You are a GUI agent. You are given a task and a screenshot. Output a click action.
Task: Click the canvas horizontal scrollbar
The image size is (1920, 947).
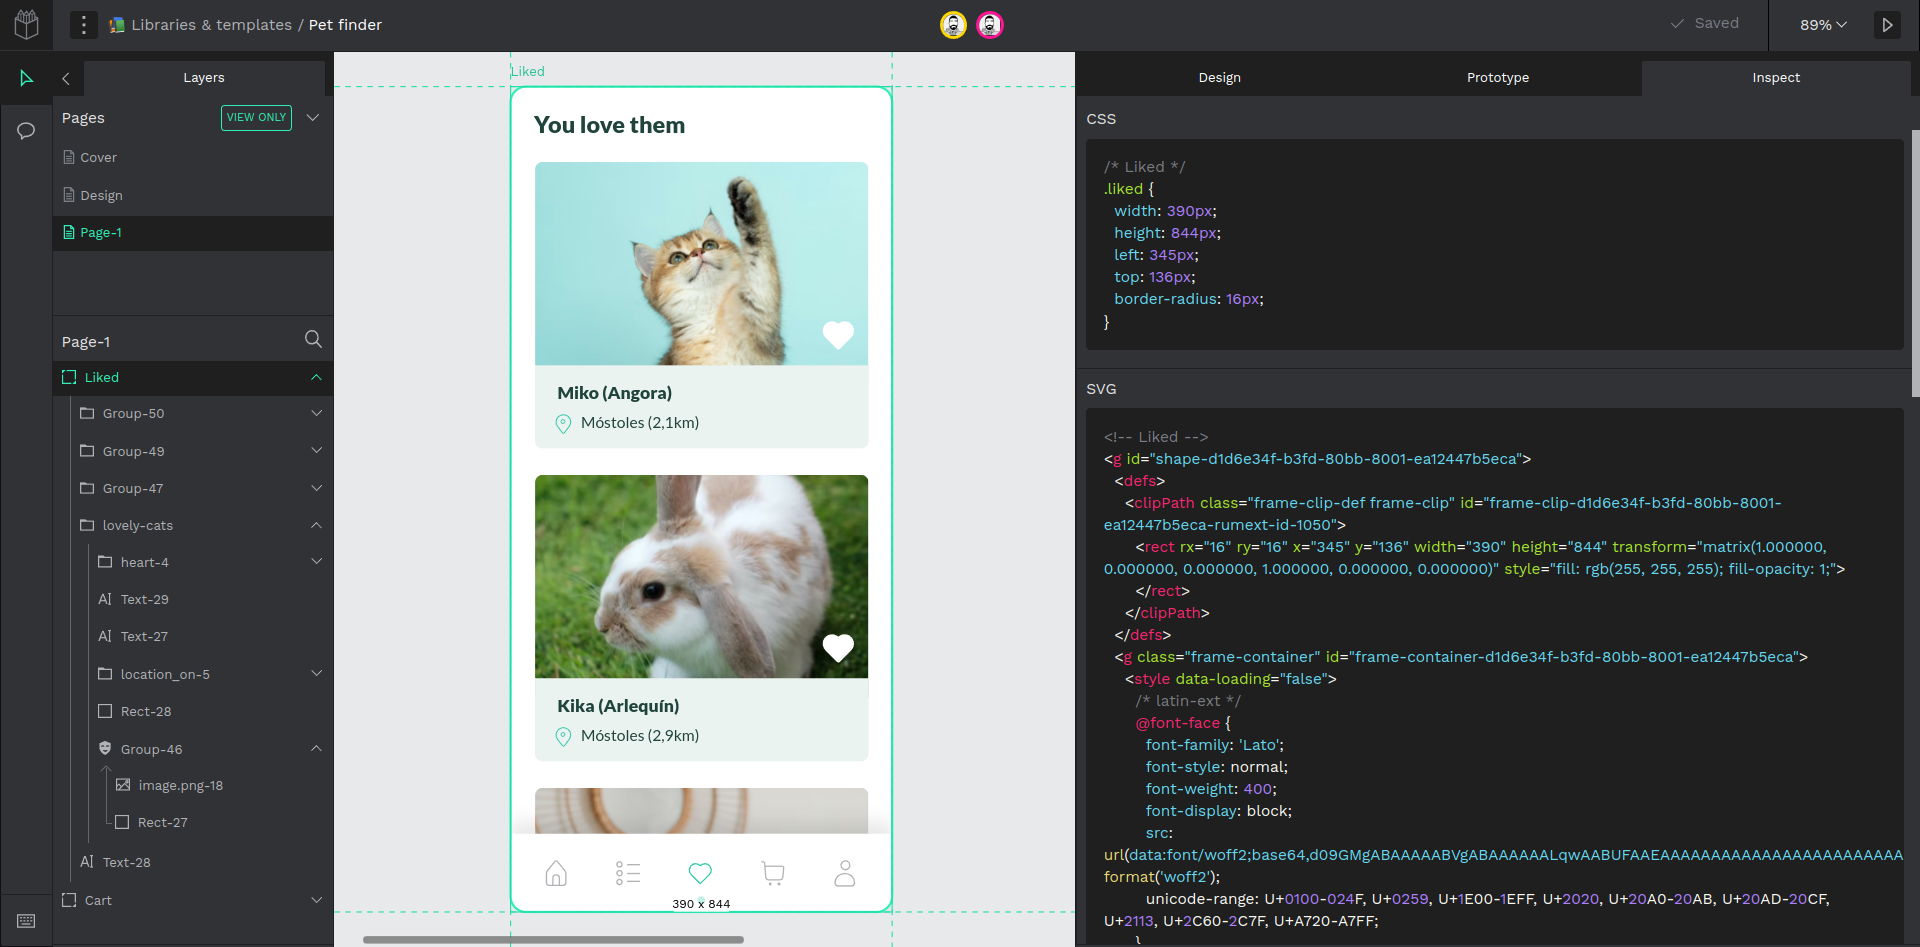point(553,940)
